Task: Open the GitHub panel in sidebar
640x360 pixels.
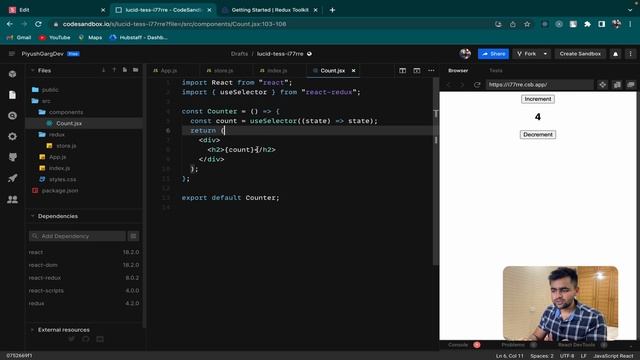Action: [12, 157]
